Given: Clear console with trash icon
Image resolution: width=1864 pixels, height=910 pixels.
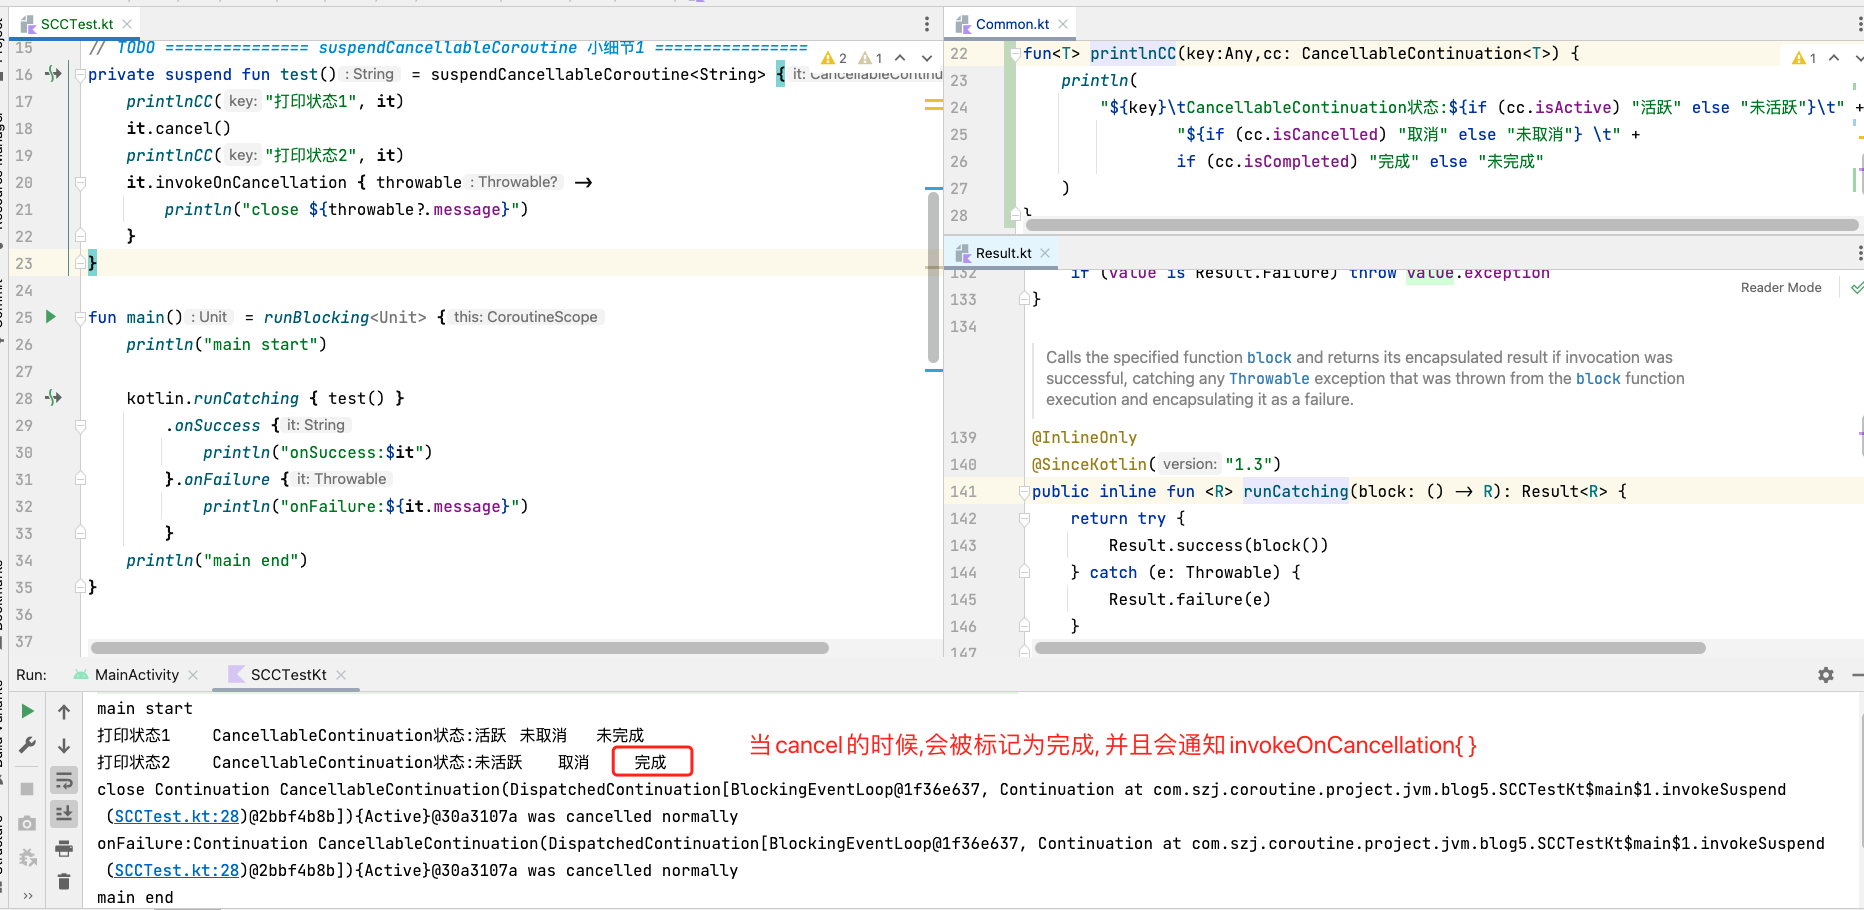Looking at the screenshot, I should coord(64,881).
